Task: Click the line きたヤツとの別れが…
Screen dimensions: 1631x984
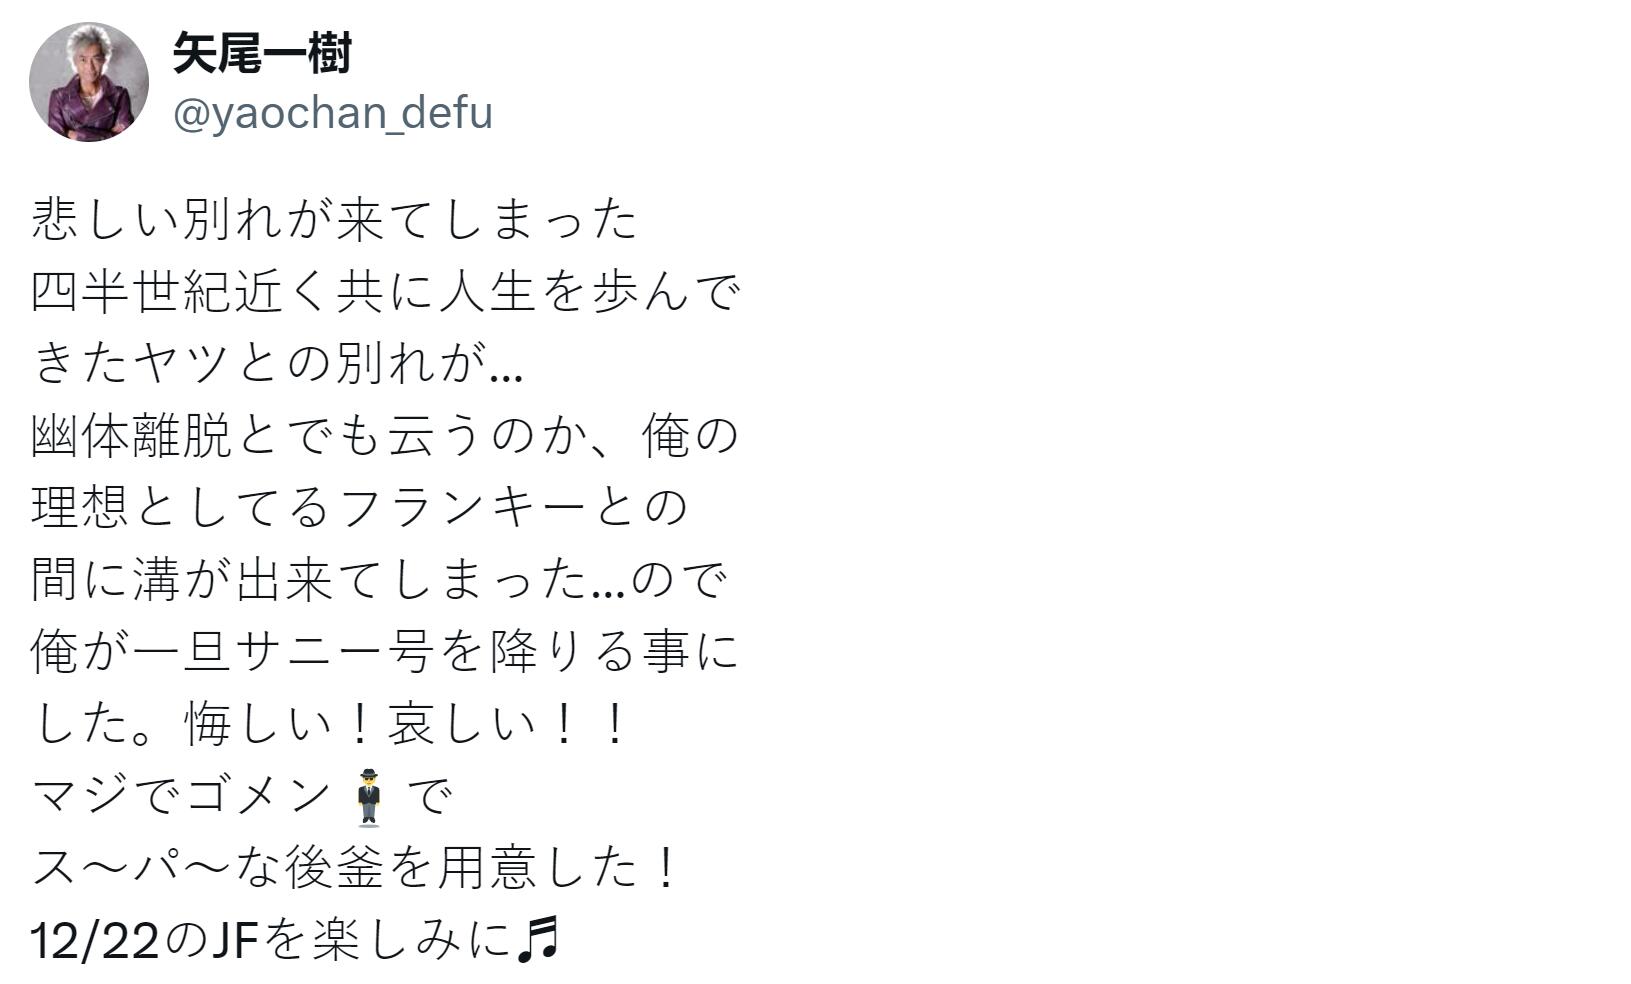Action: [277, 364]
